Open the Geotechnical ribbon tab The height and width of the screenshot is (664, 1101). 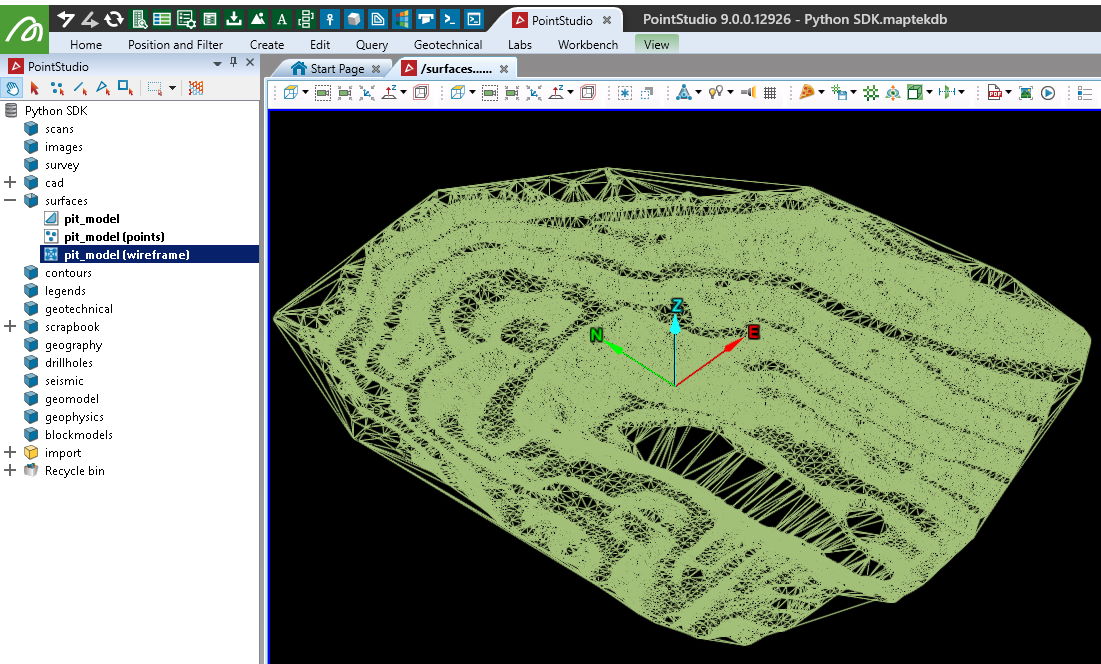(x=447, y=45)
